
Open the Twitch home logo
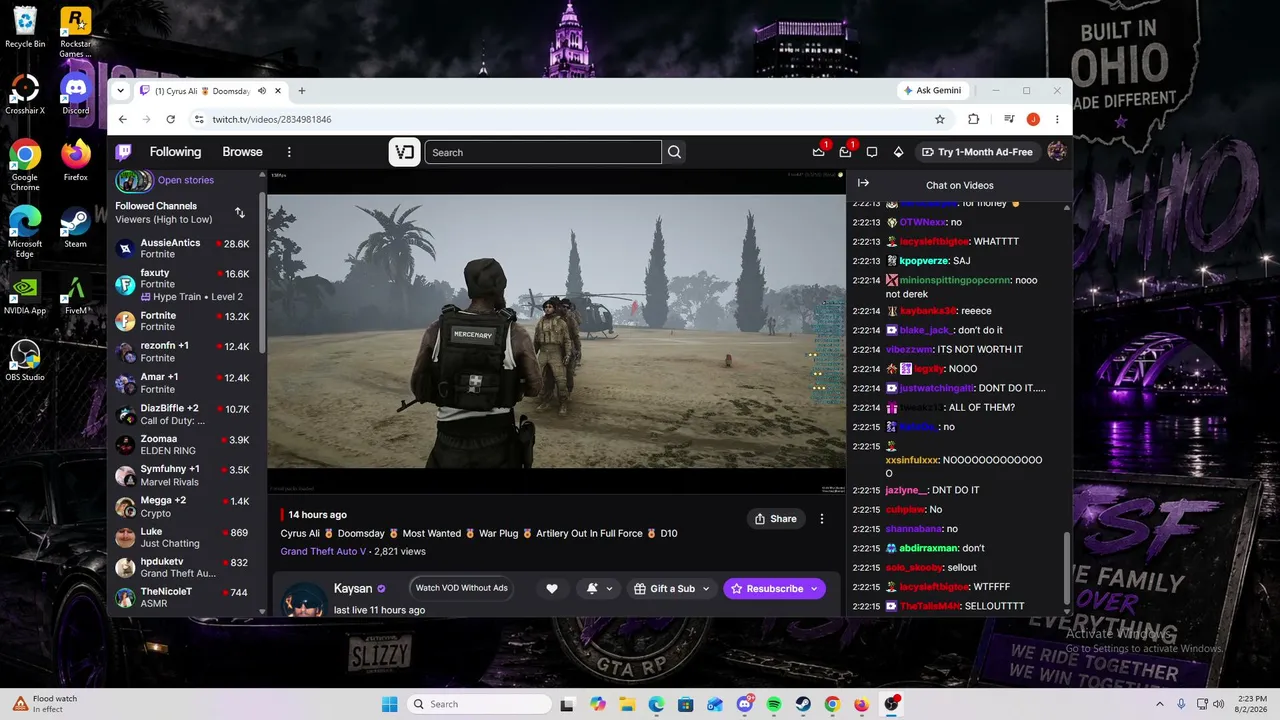(123, 152)
